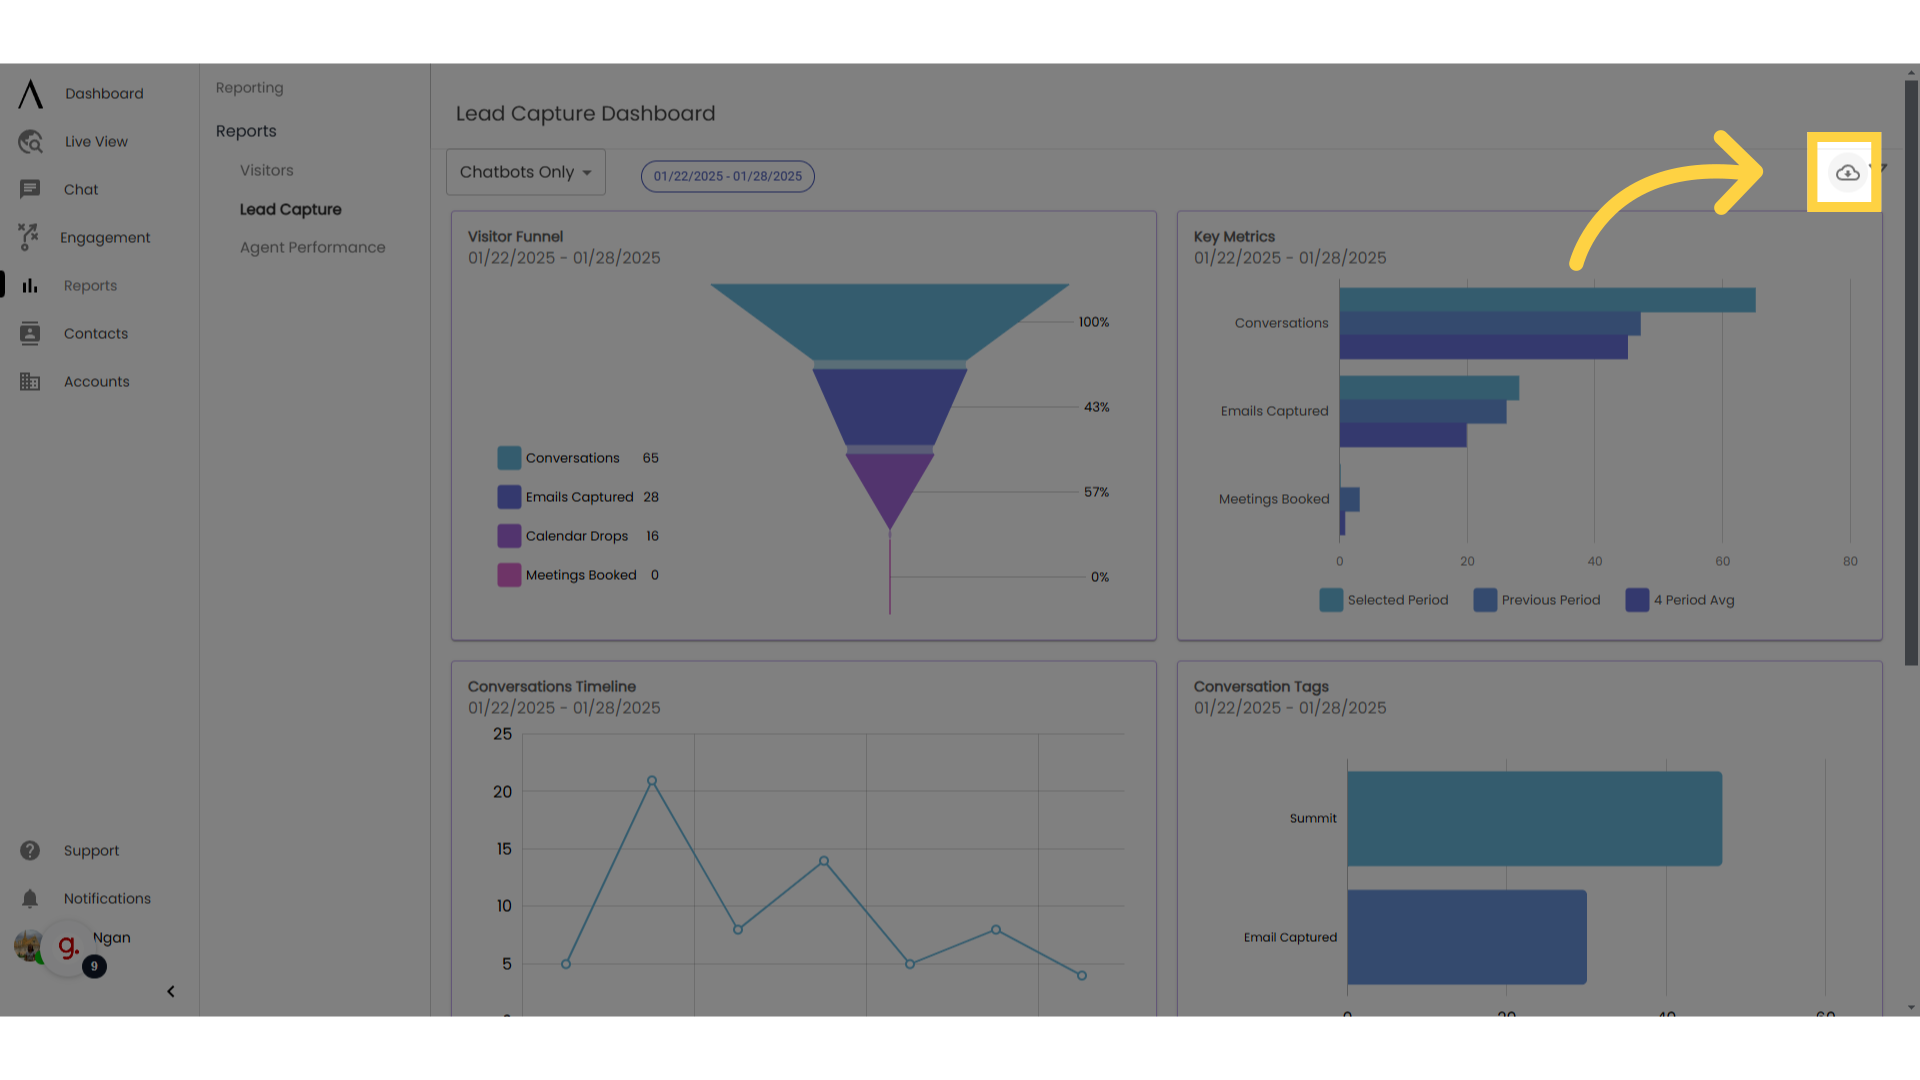Open the Contacts section

click(x=96, y=334)
